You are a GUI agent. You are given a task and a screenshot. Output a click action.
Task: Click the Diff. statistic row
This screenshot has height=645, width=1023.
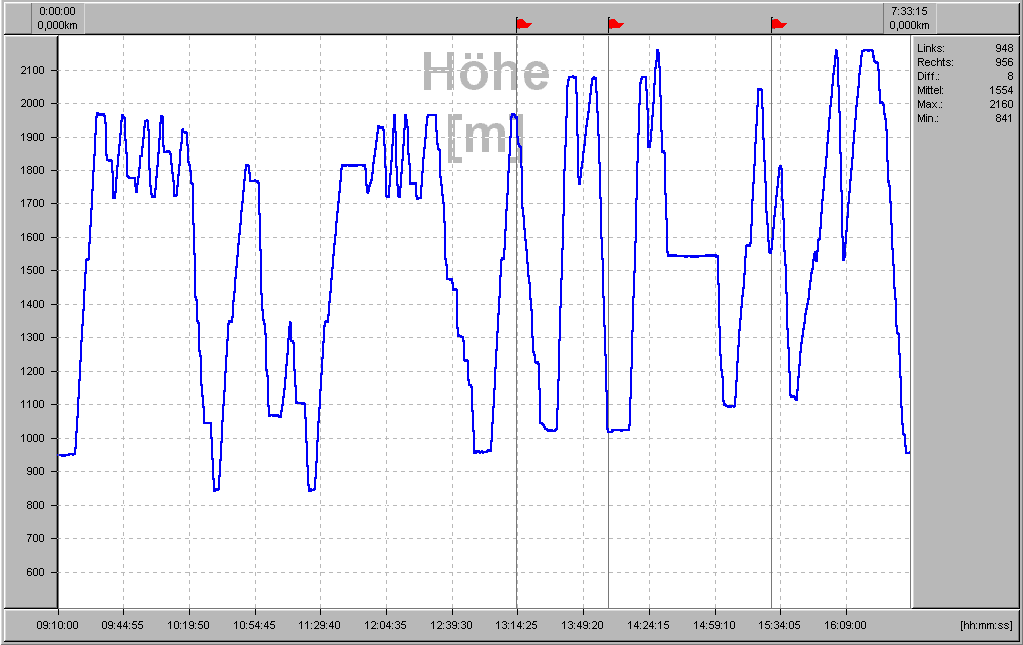coord(964,76)
